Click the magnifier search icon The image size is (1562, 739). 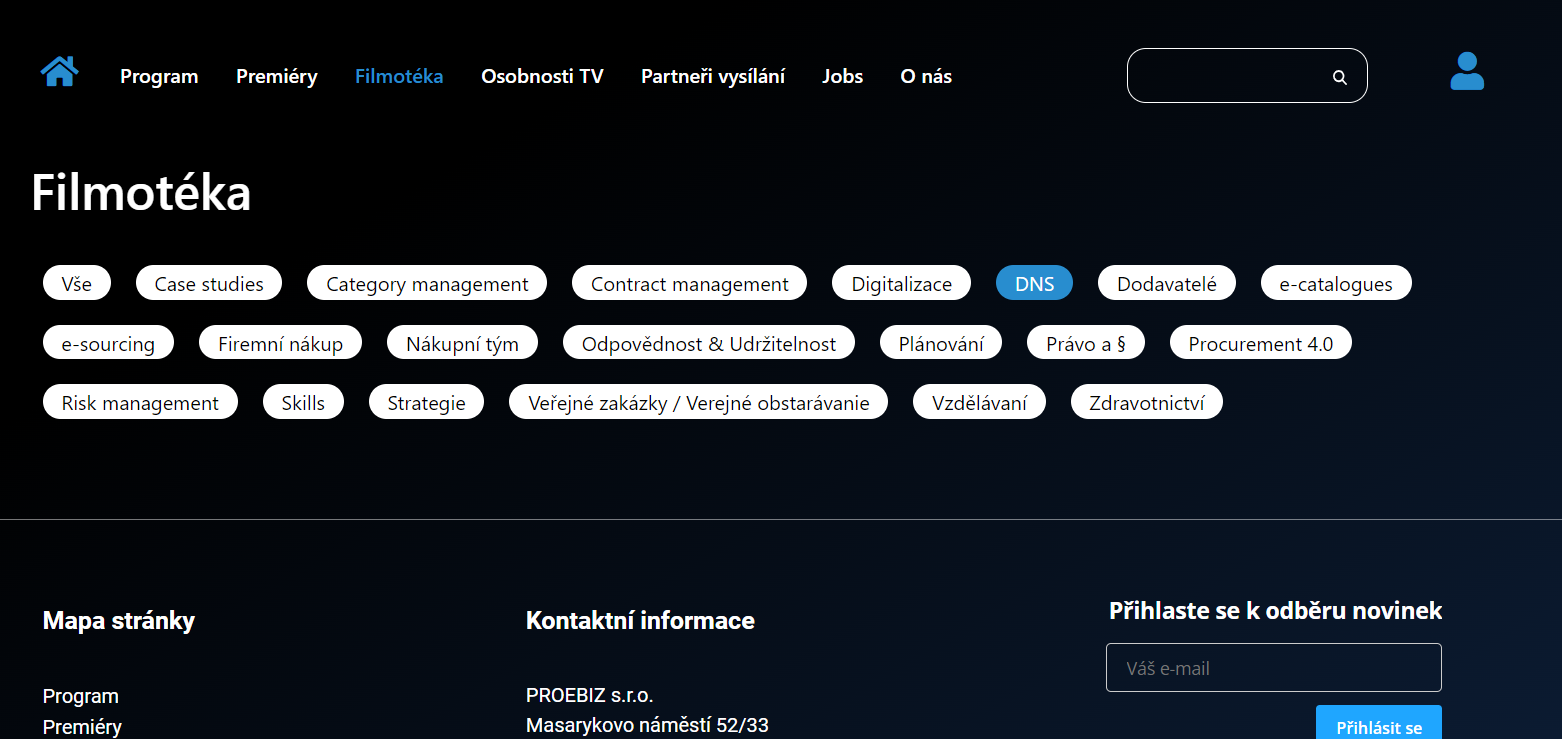pos(1339,77)
